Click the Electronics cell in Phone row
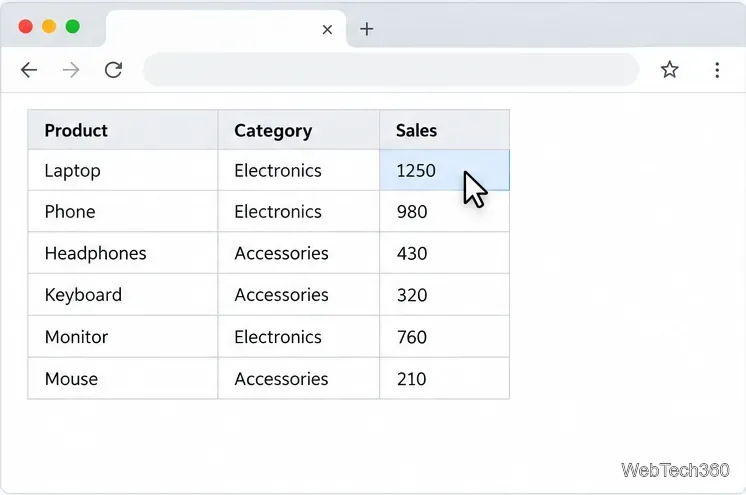The height and width of the screenshot is (495, 746). 299,211
